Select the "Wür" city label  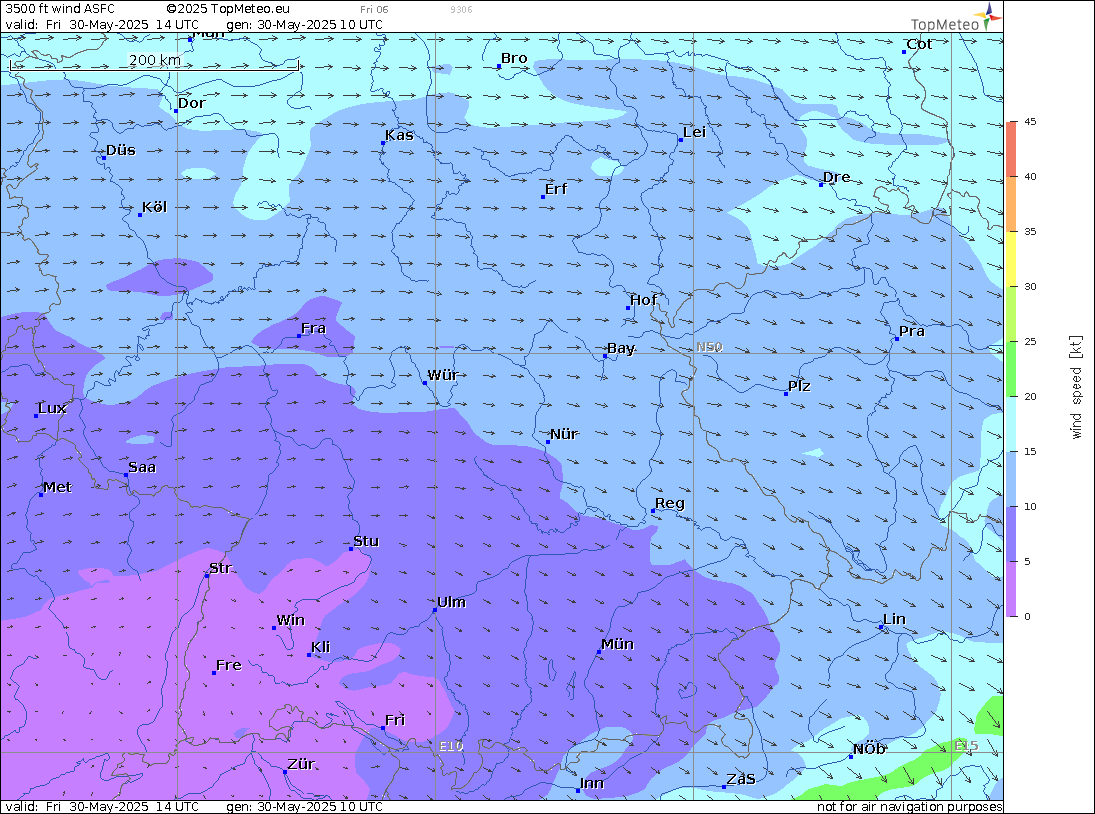click(x=443, y=376)
